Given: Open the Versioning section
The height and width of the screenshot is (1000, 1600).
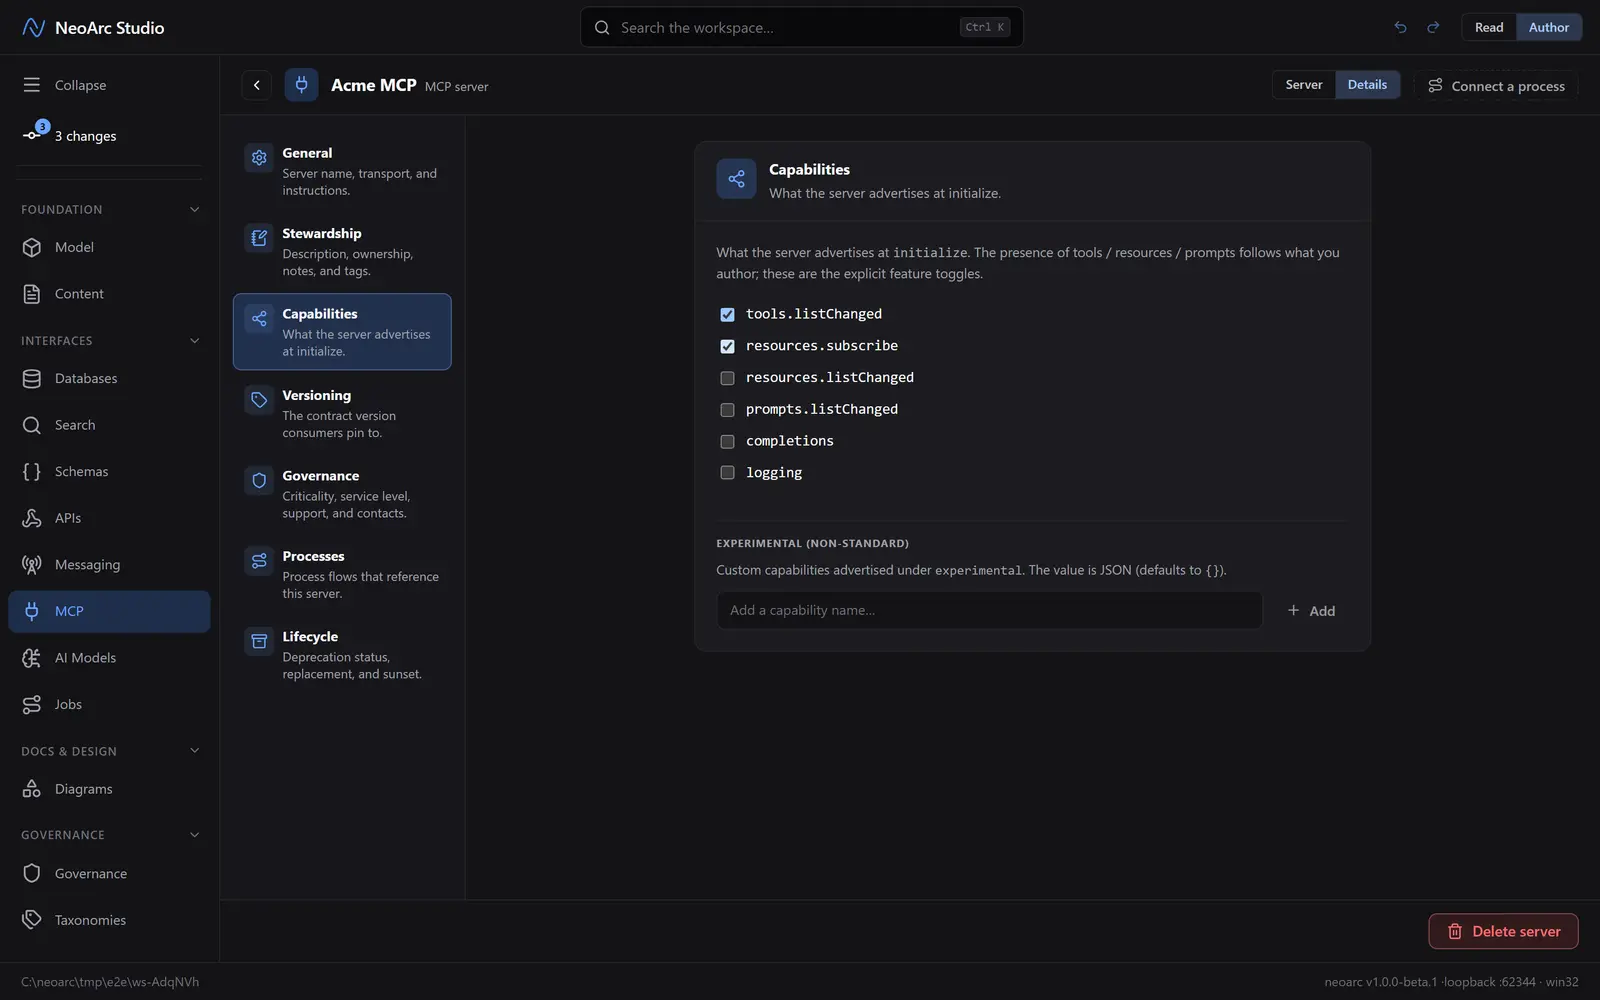Looking at the screenshot, I should 342,413.
